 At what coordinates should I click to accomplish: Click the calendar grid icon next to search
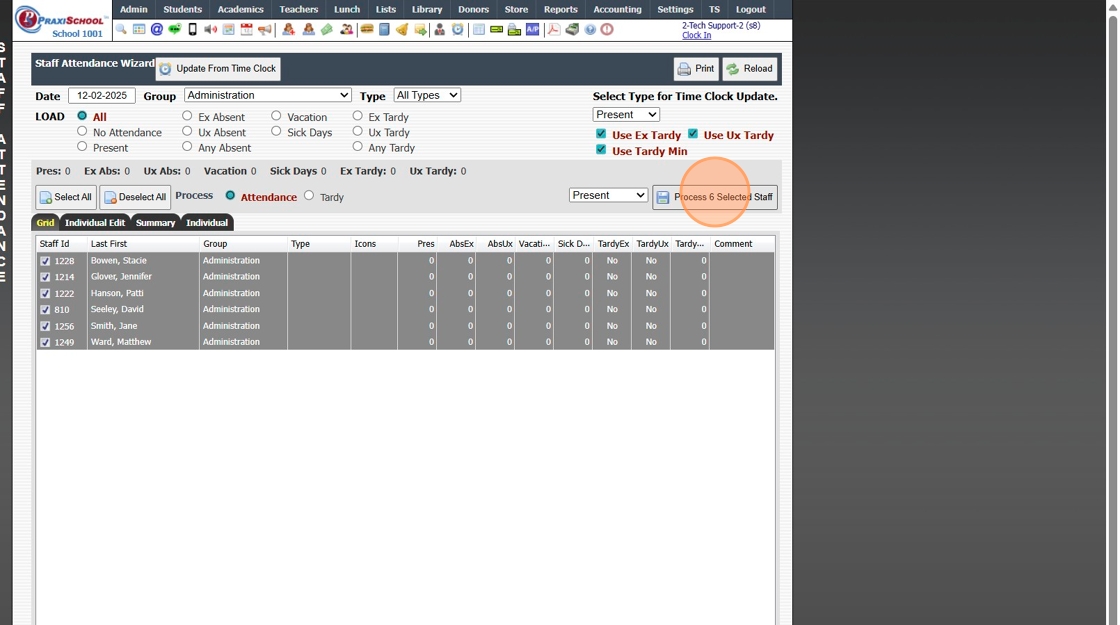pos(139,29)
